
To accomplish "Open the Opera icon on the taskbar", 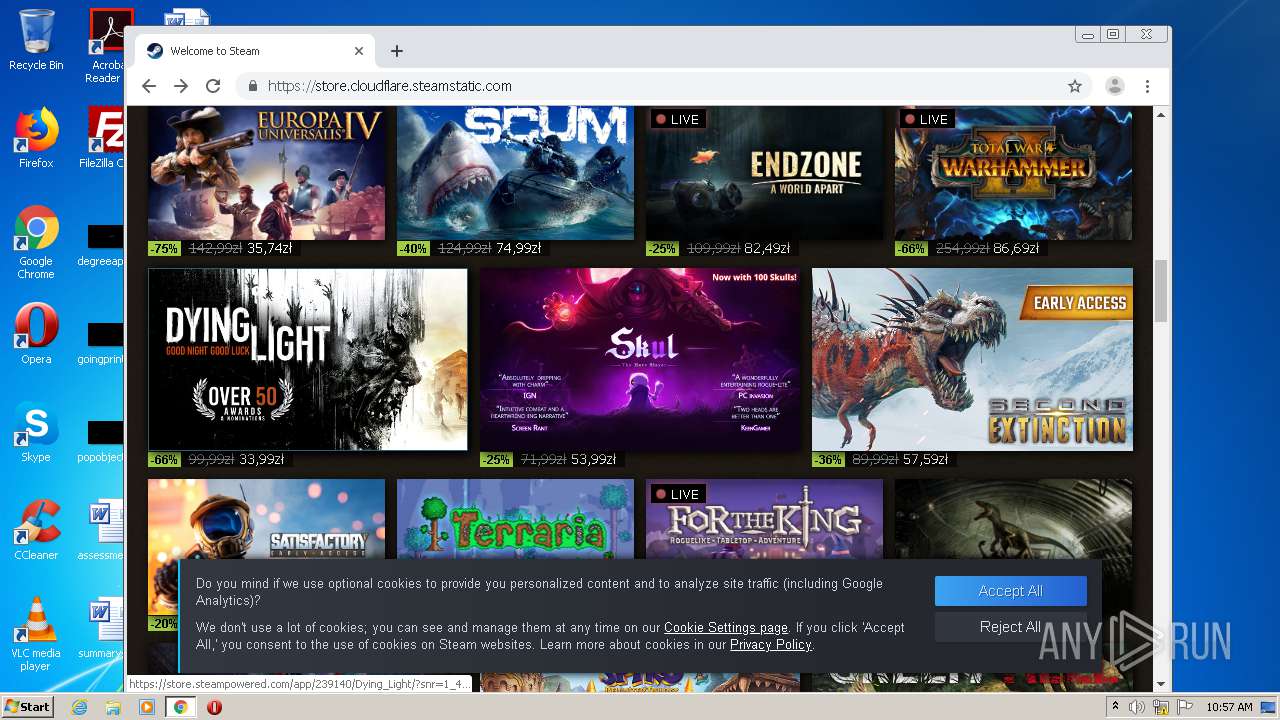I will pyautogui.click(x=214, y=707).
